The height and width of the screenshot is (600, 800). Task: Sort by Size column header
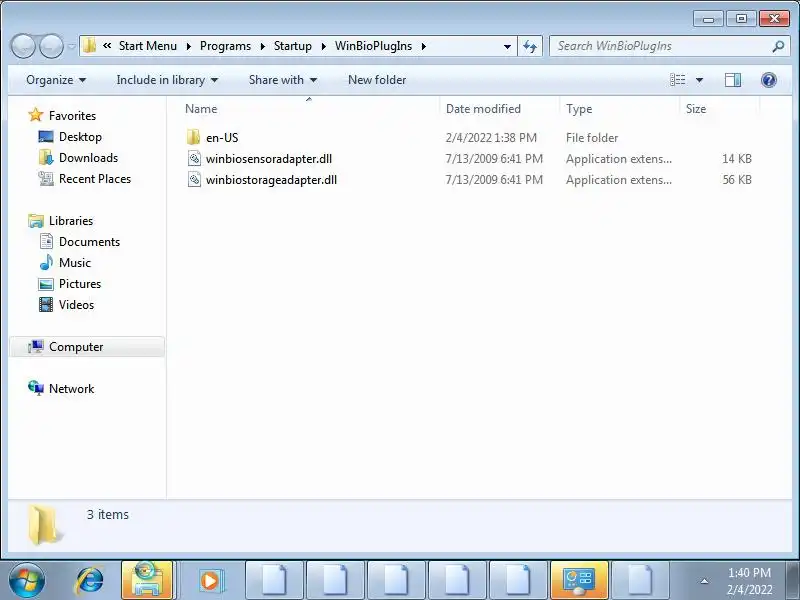click(x=719, y=109)
